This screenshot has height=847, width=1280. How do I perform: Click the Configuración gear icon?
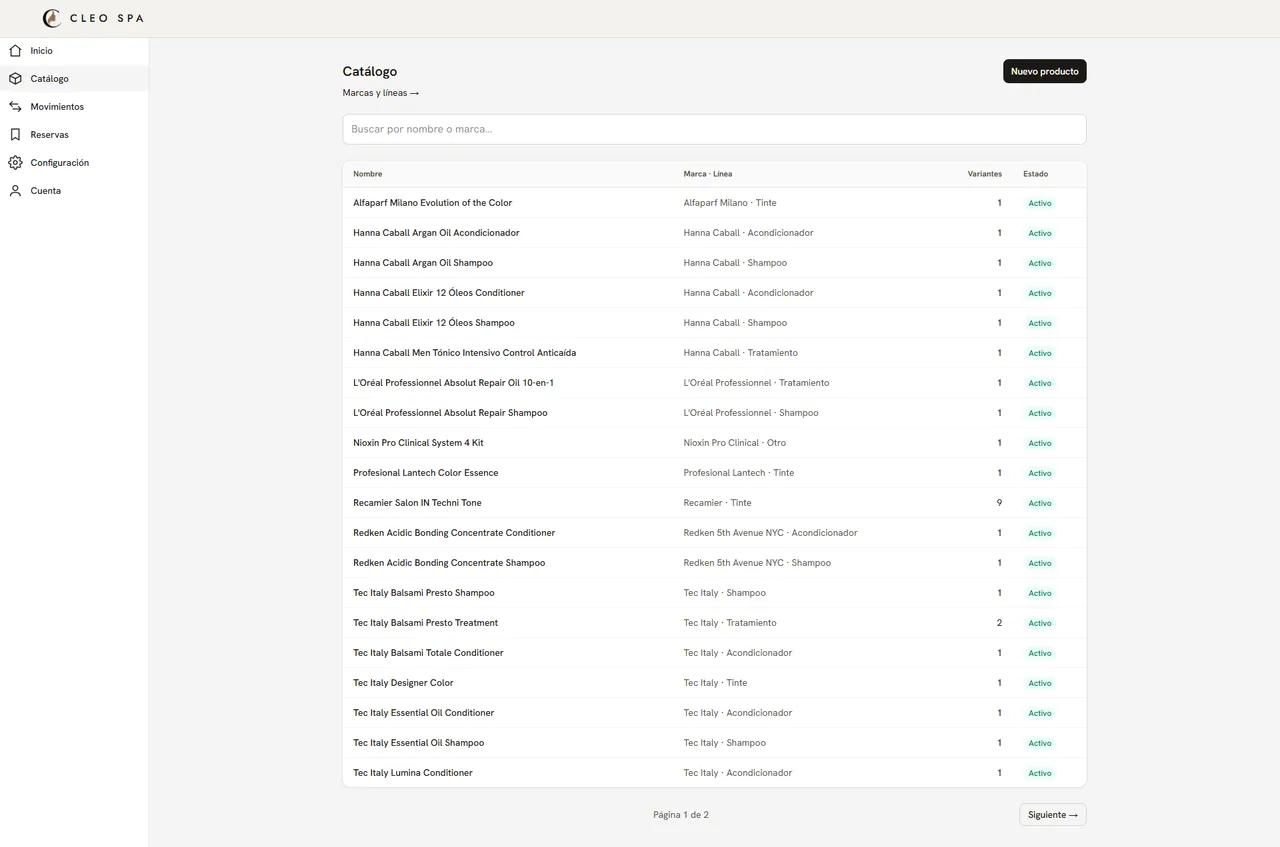[15, 163]
